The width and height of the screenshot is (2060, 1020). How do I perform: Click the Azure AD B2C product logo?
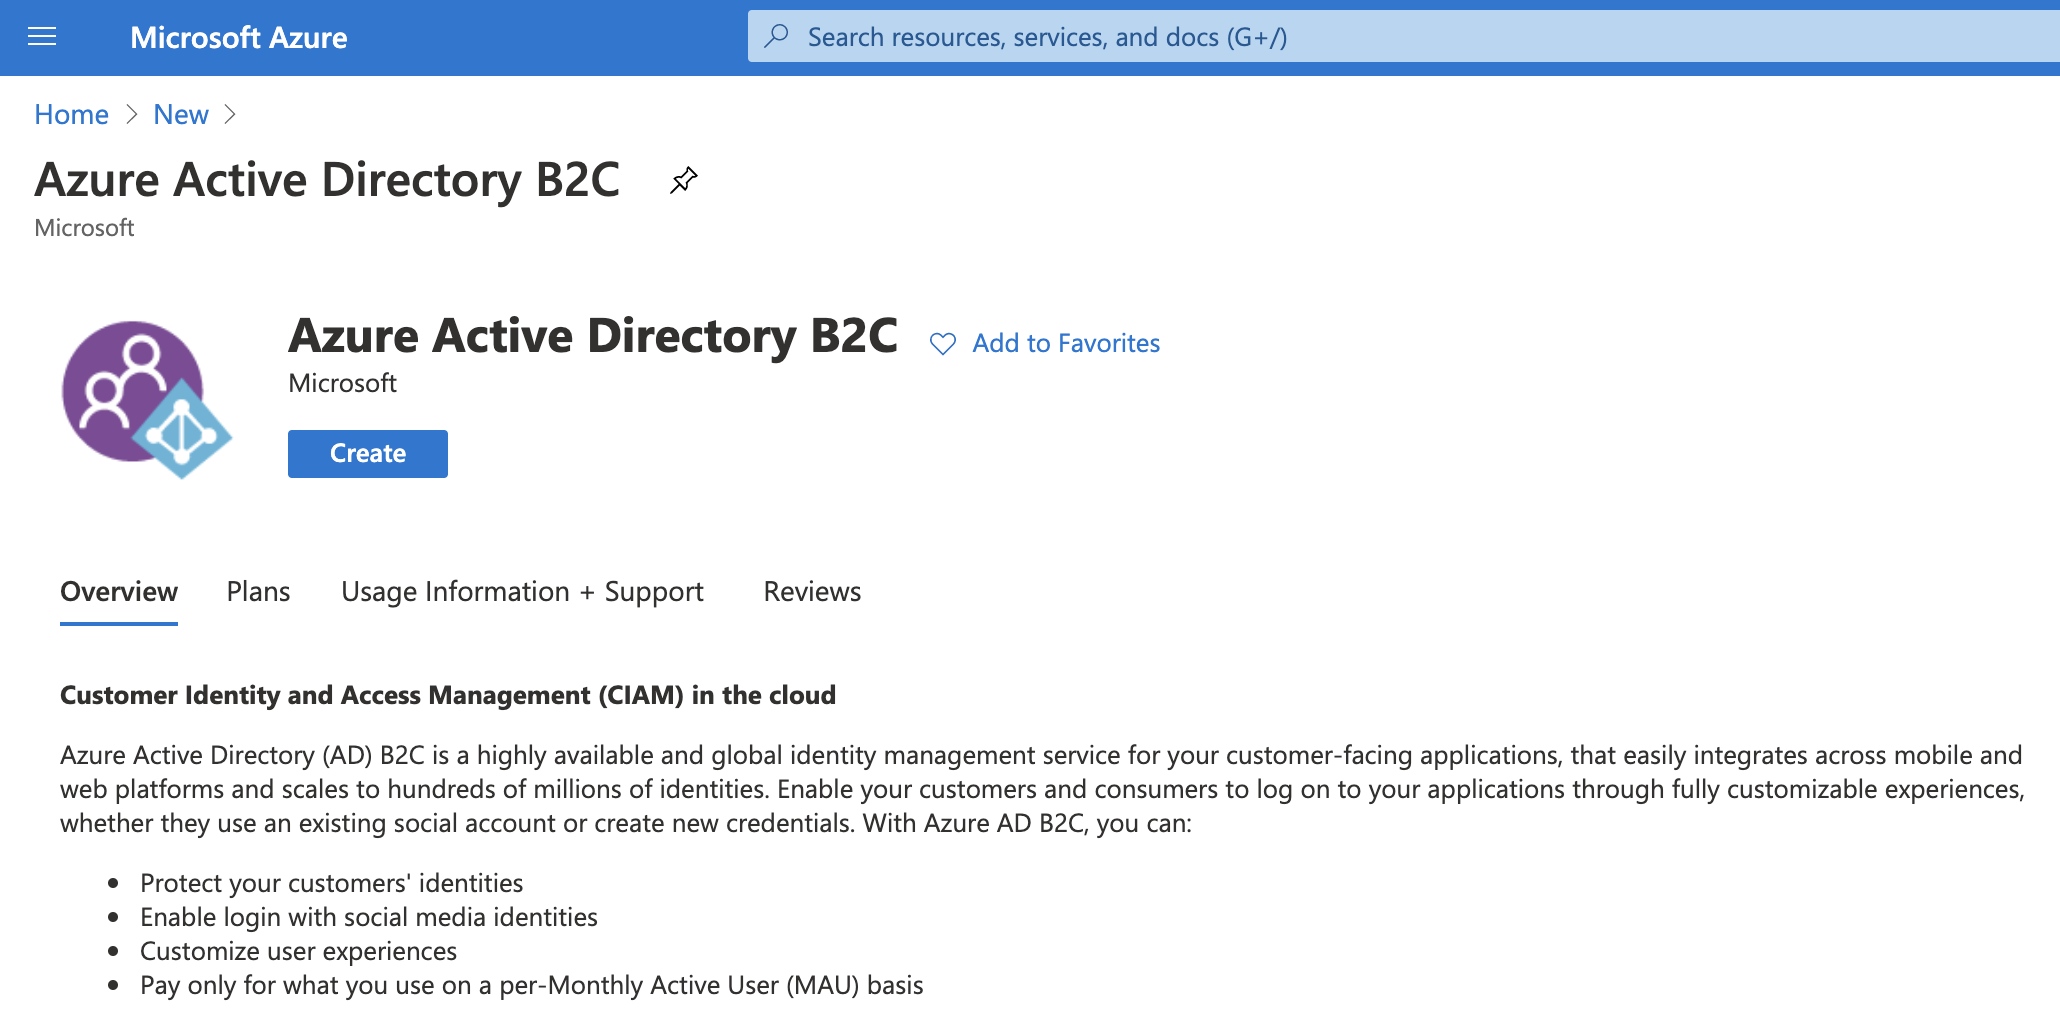[x=146, y=399]
